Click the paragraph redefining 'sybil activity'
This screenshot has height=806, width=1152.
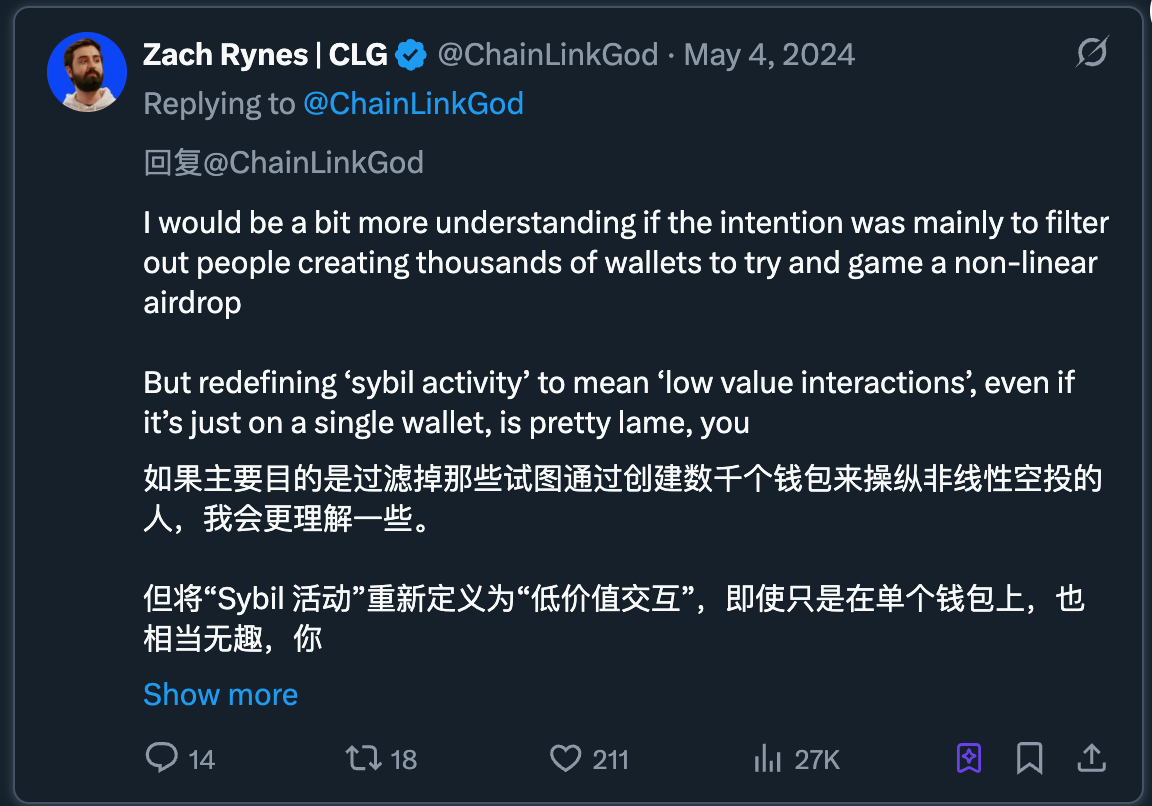[x=609, y=402]
